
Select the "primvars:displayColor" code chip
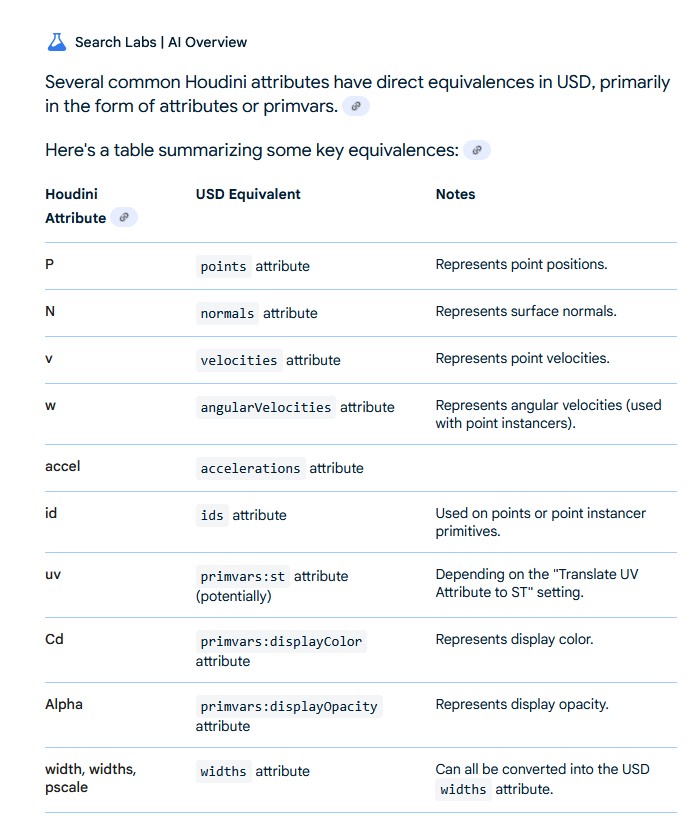pos(281,641)
